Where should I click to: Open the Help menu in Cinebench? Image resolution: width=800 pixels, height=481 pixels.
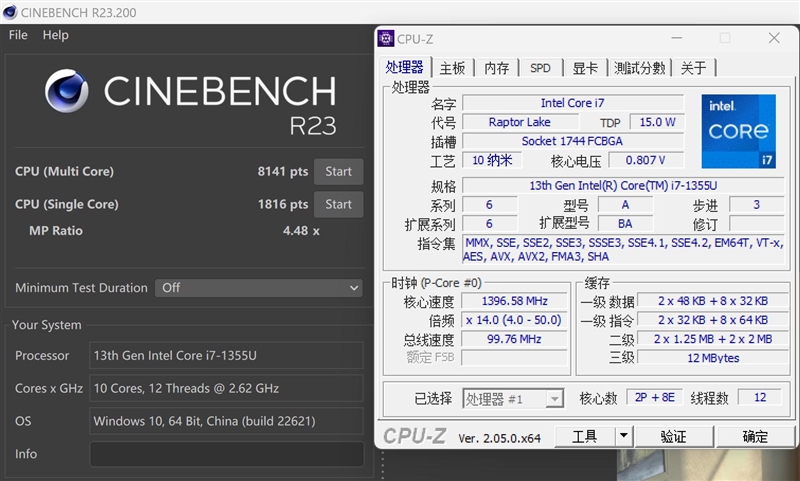55,35
